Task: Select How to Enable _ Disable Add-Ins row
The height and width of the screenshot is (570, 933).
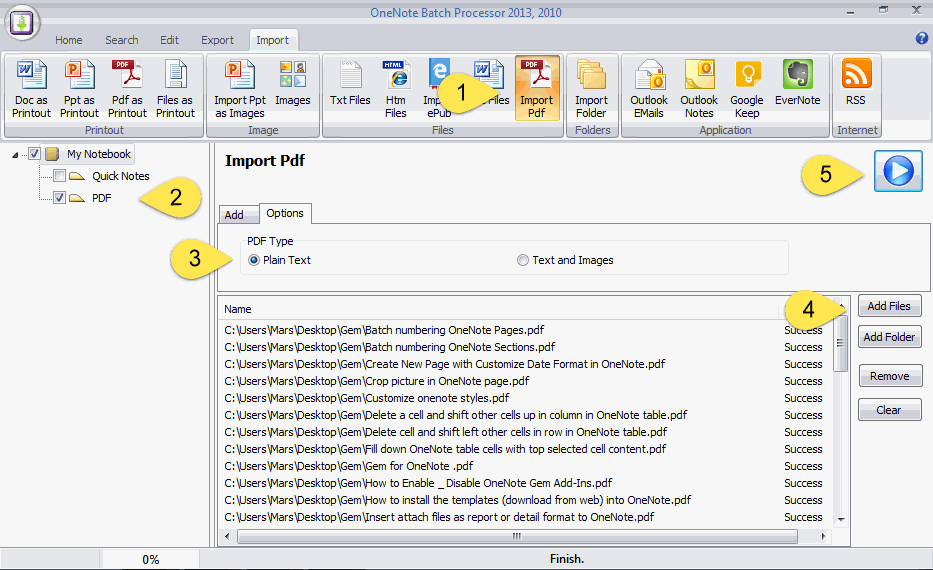Action: coord(525,483)
